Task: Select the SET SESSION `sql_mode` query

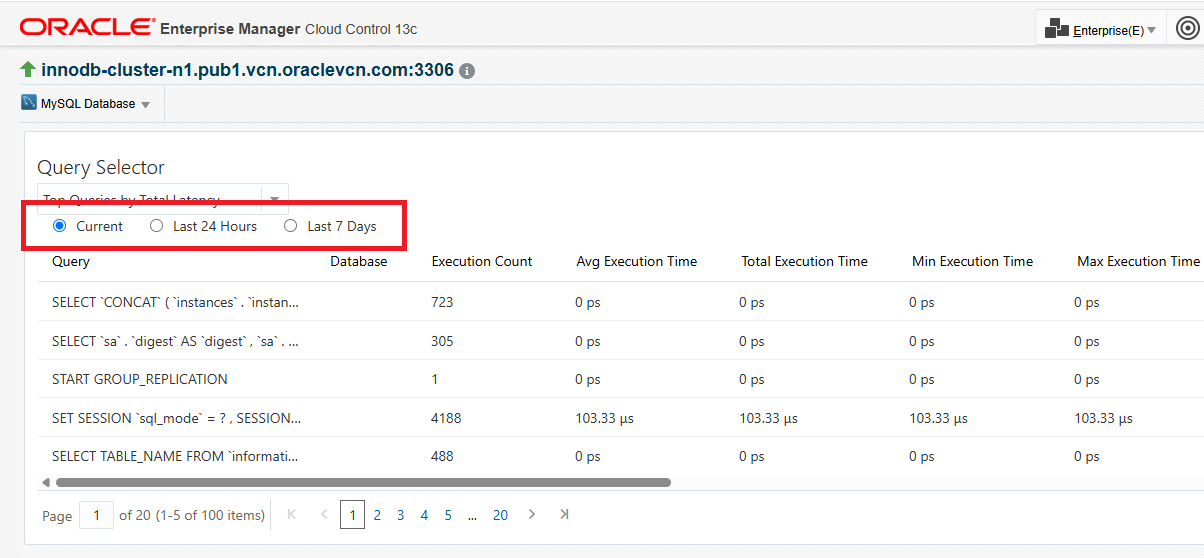Action: [x=176, y=418]
